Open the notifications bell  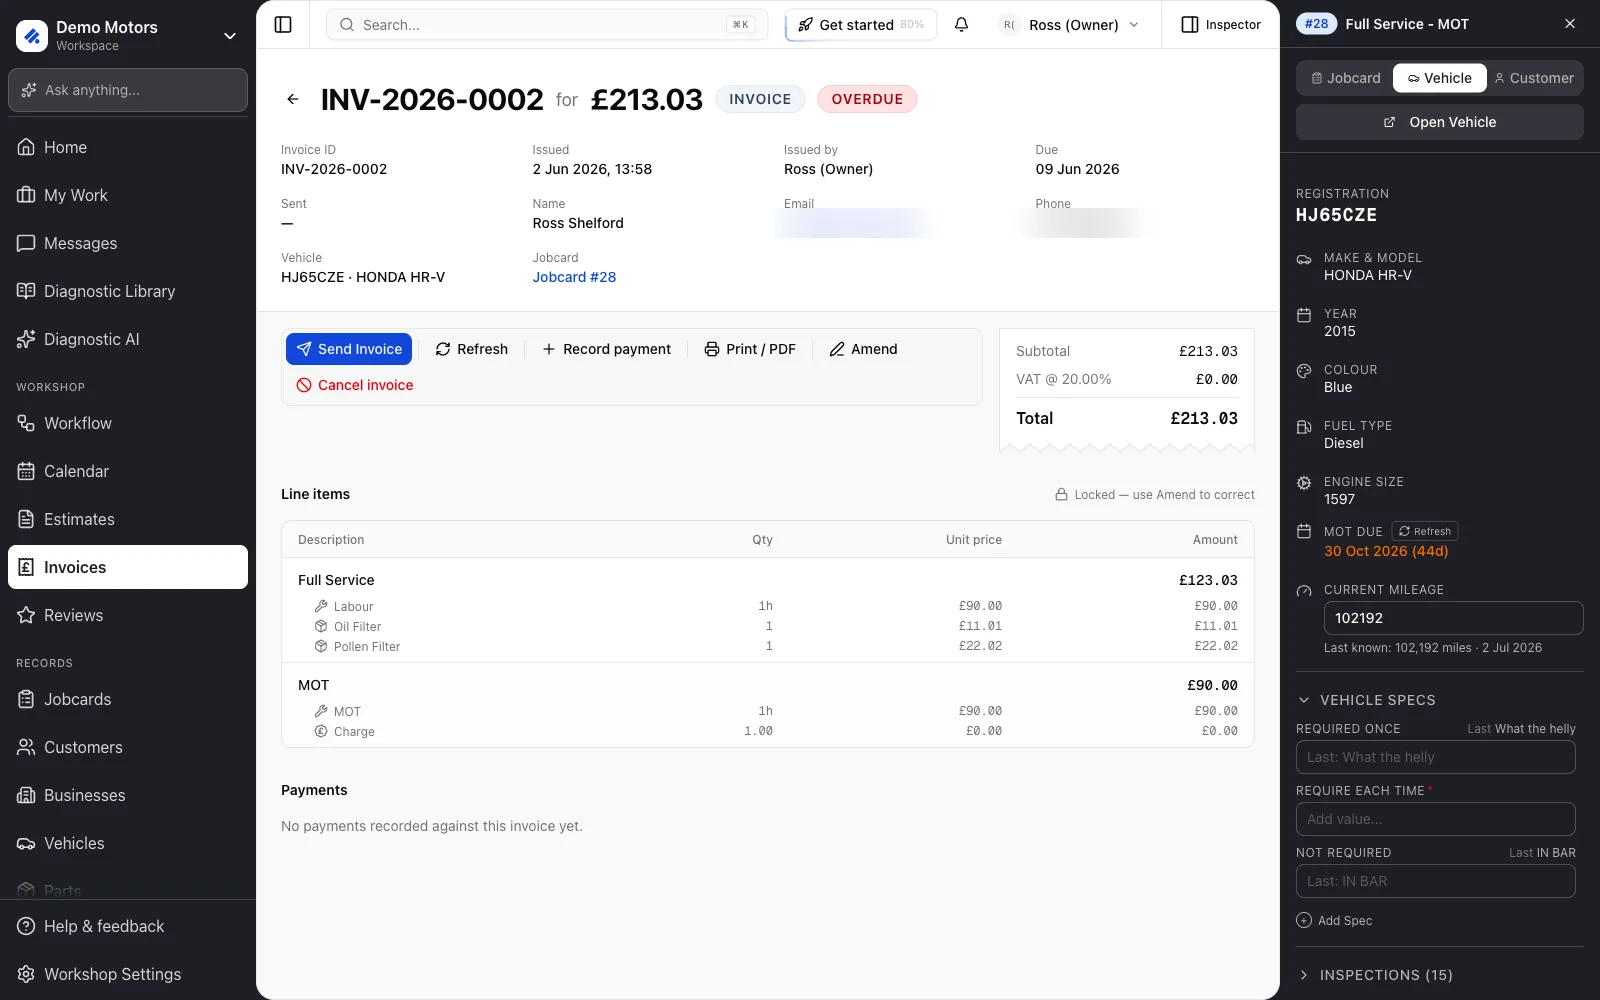pyautogui.click(x=961, y=24)
